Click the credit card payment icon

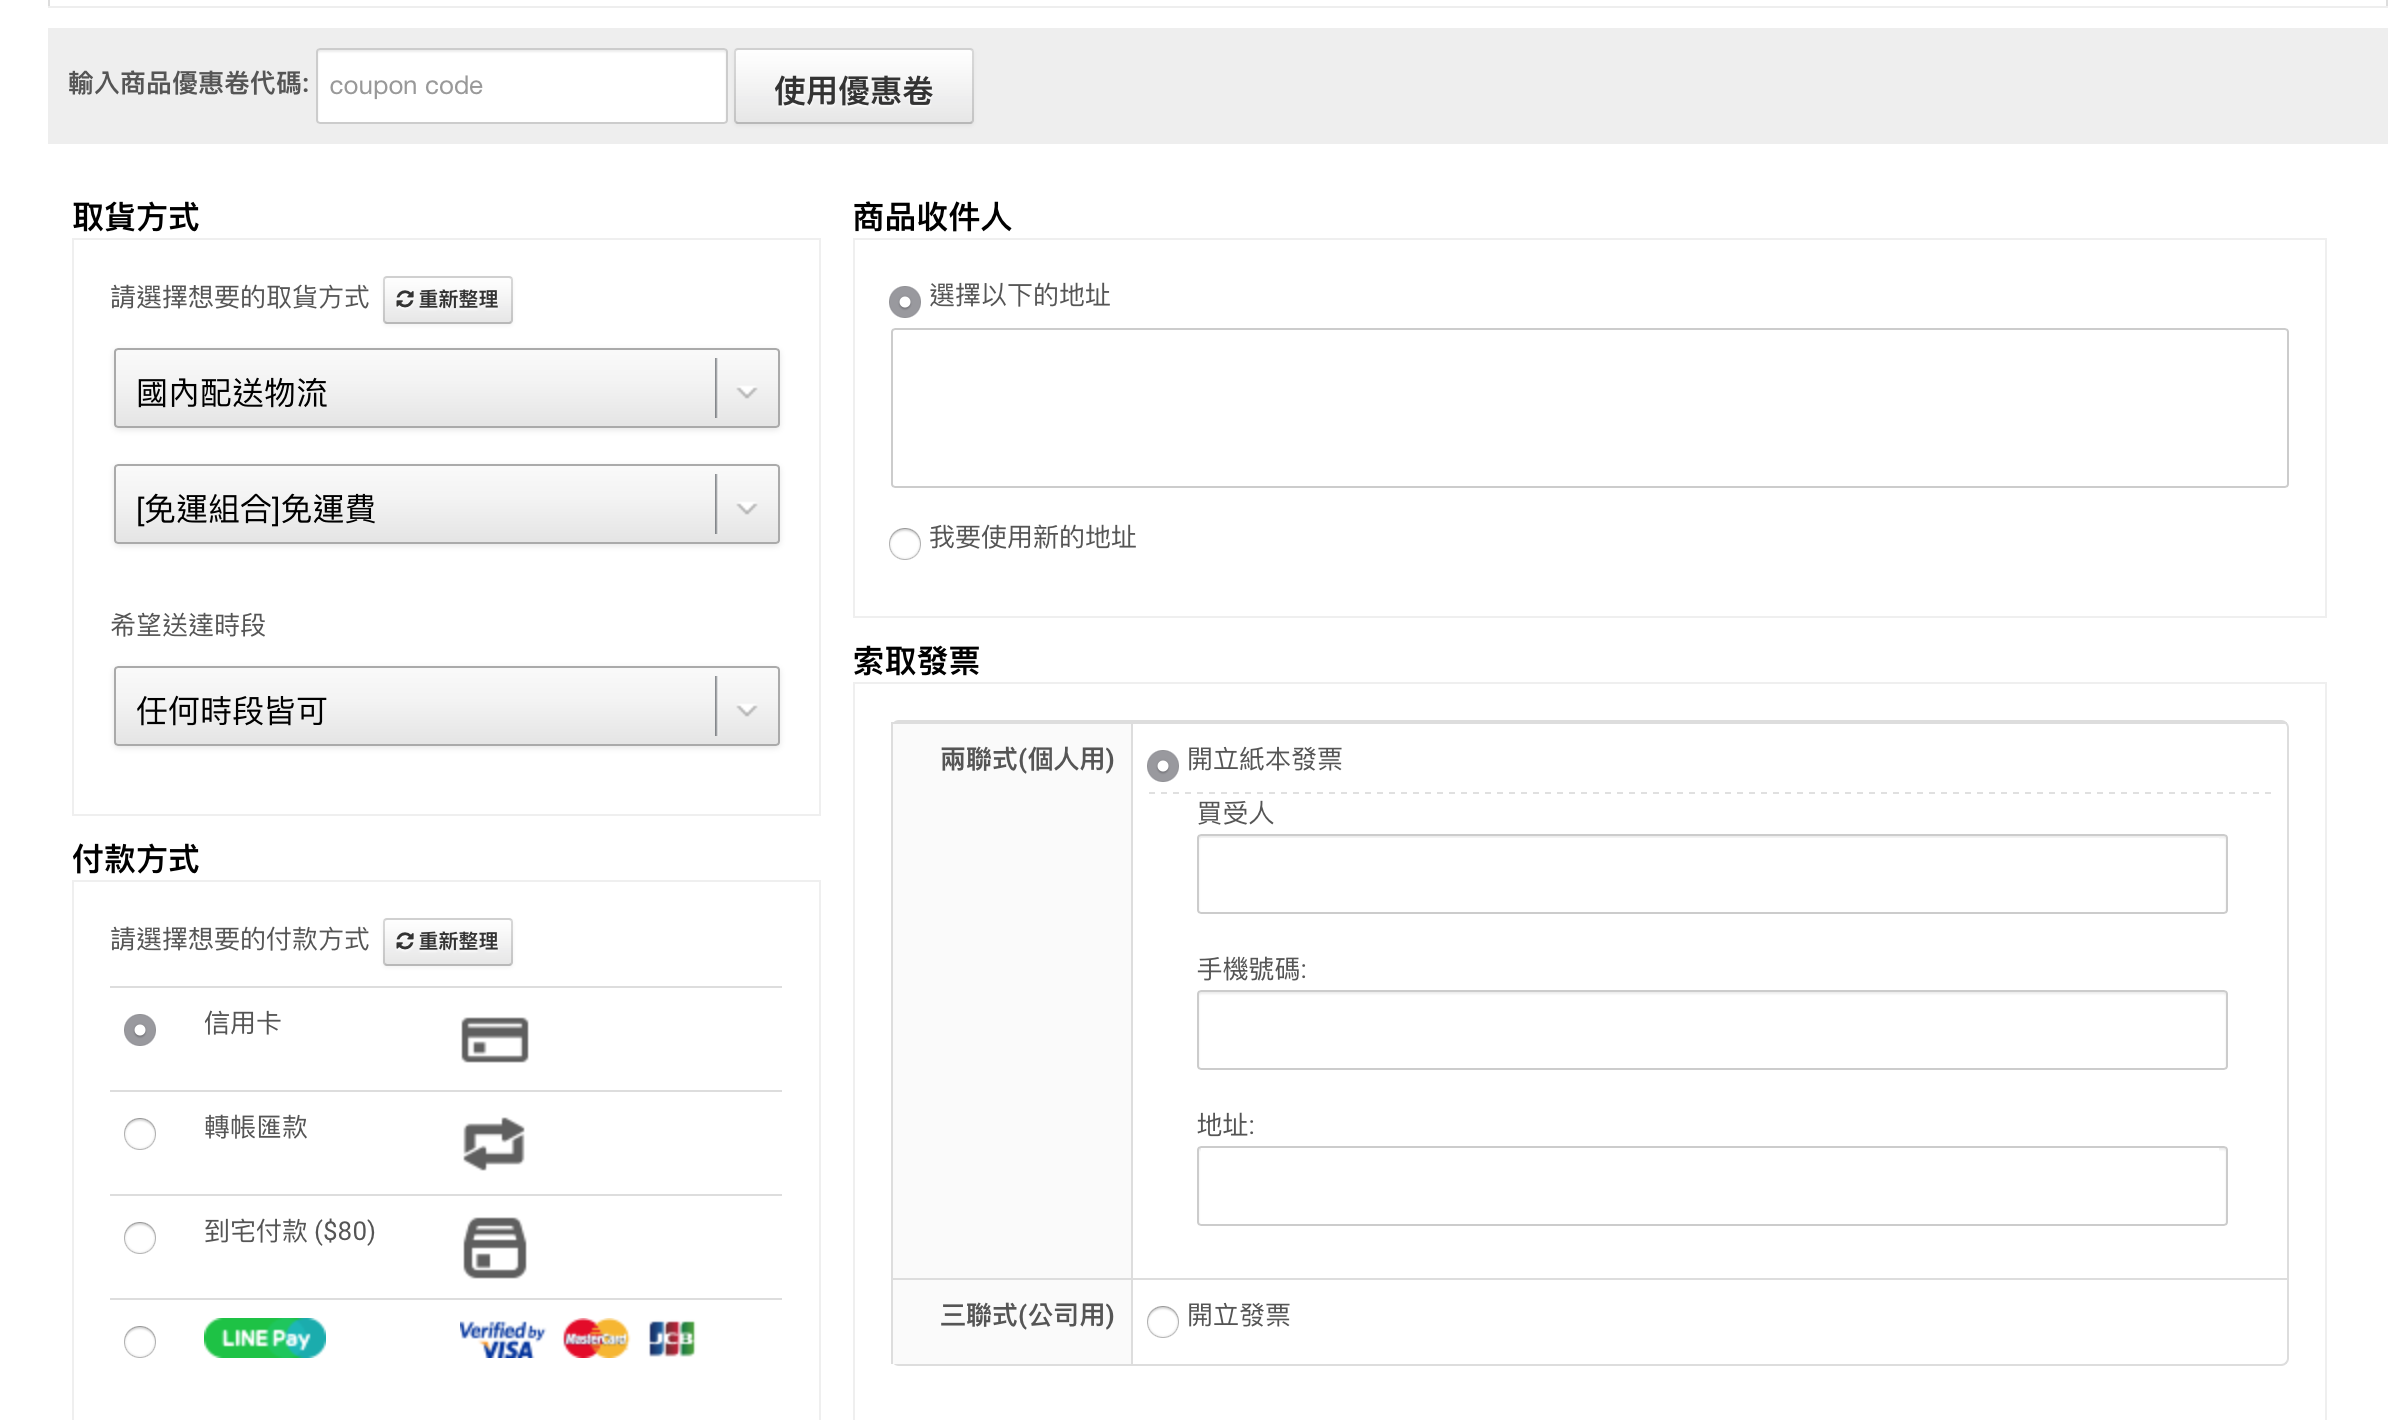pyautogui.click(x=494, y=1040)
